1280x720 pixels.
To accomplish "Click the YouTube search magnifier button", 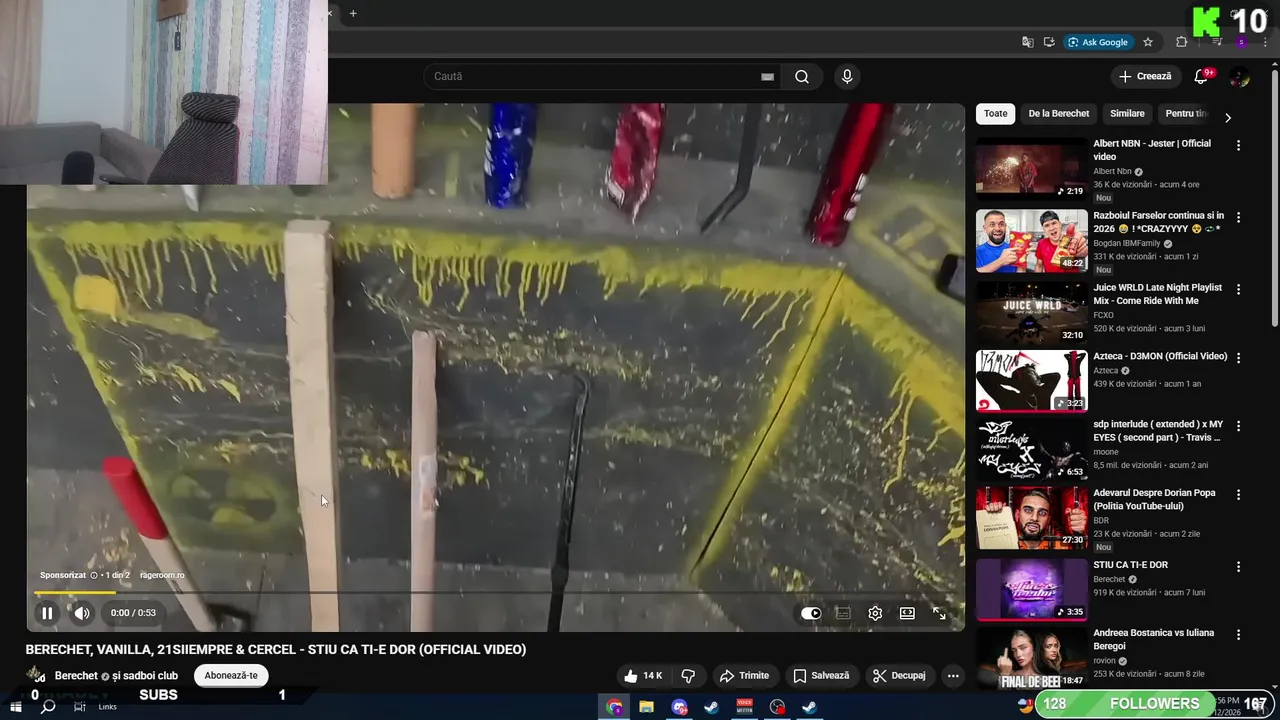I will [802, 77].
